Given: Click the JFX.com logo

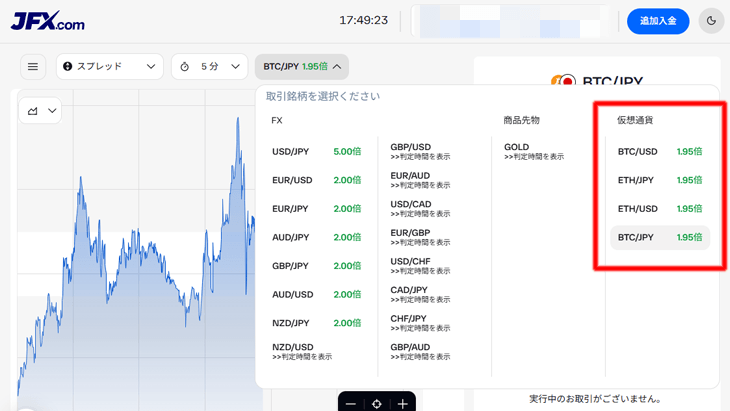Looking at the screenshot, I should [x=47, y=21].
